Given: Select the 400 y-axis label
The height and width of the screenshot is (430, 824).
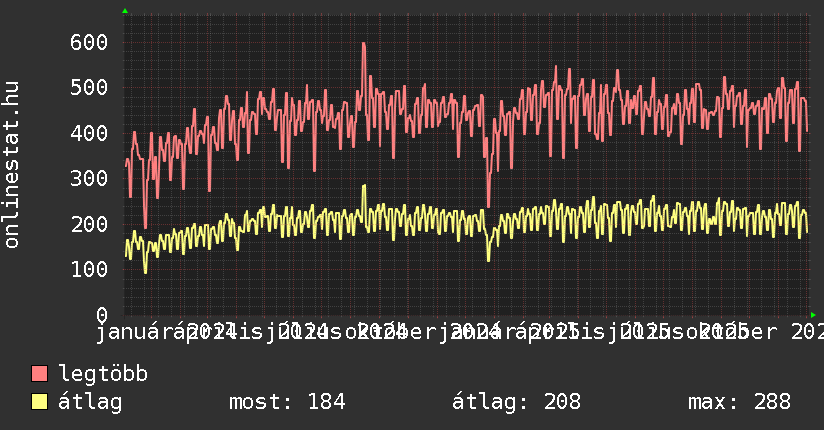Looking at the screenshot, I should pyautogui.click(x=89, y=133).
